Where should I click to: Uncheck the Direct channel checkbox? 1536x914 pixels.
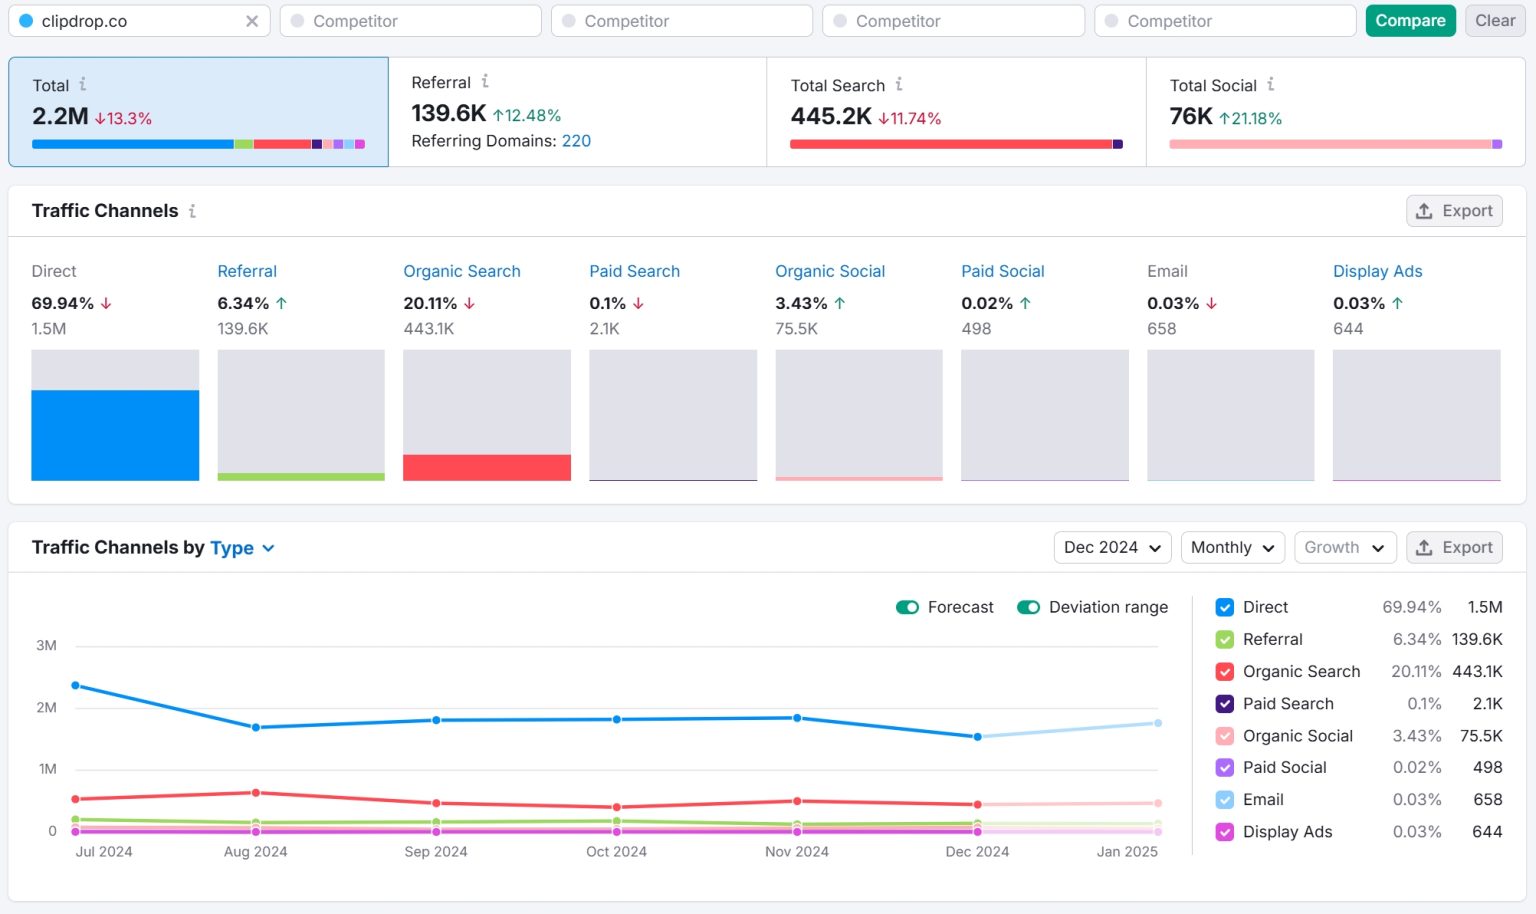[x=1225, y=607]
